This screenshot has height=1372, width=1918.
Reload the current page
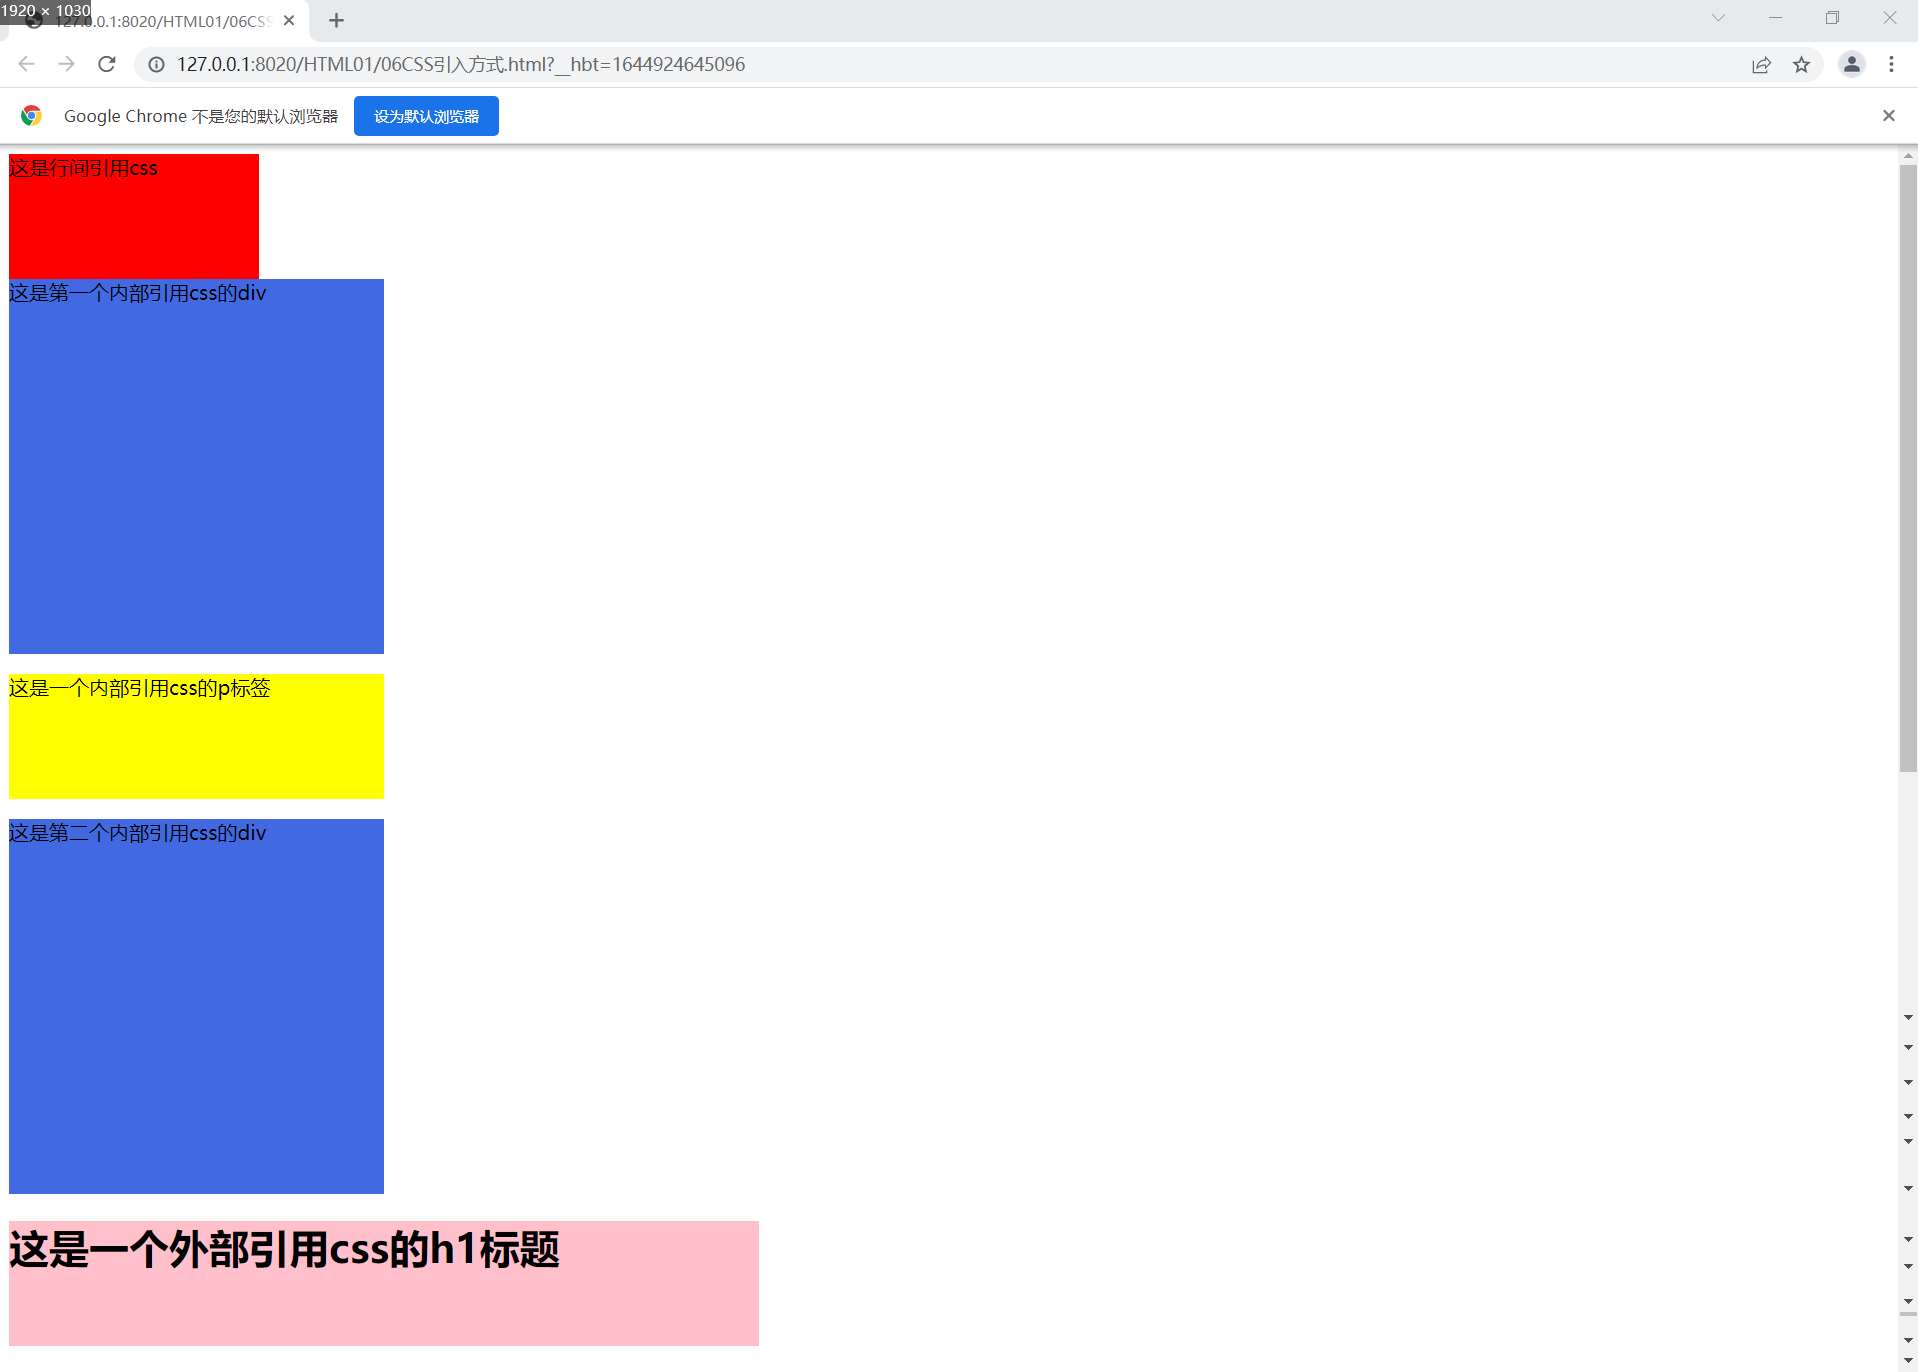coord(107,64)
